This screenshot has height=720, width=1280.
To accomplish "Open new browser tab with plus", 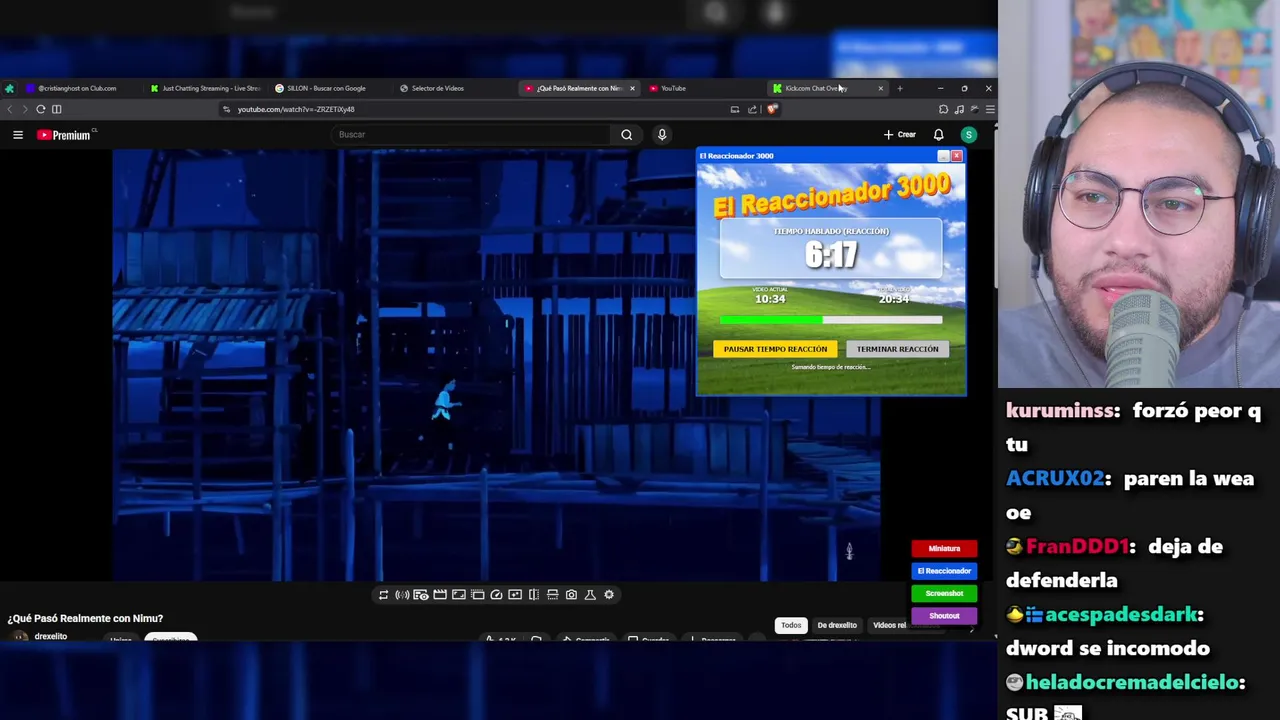I will point(899,88).
